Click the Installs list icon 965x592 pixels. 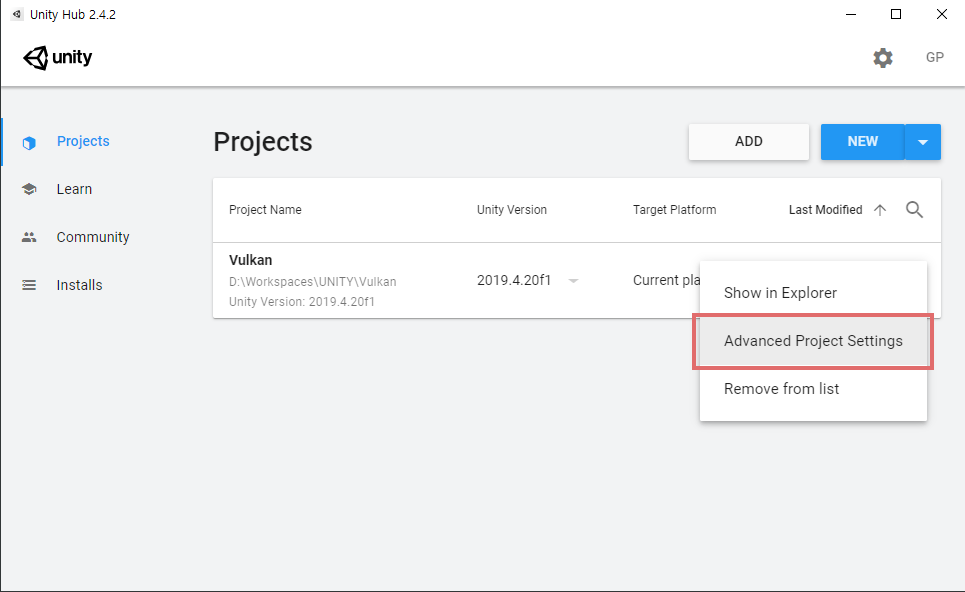coord(29,285)
